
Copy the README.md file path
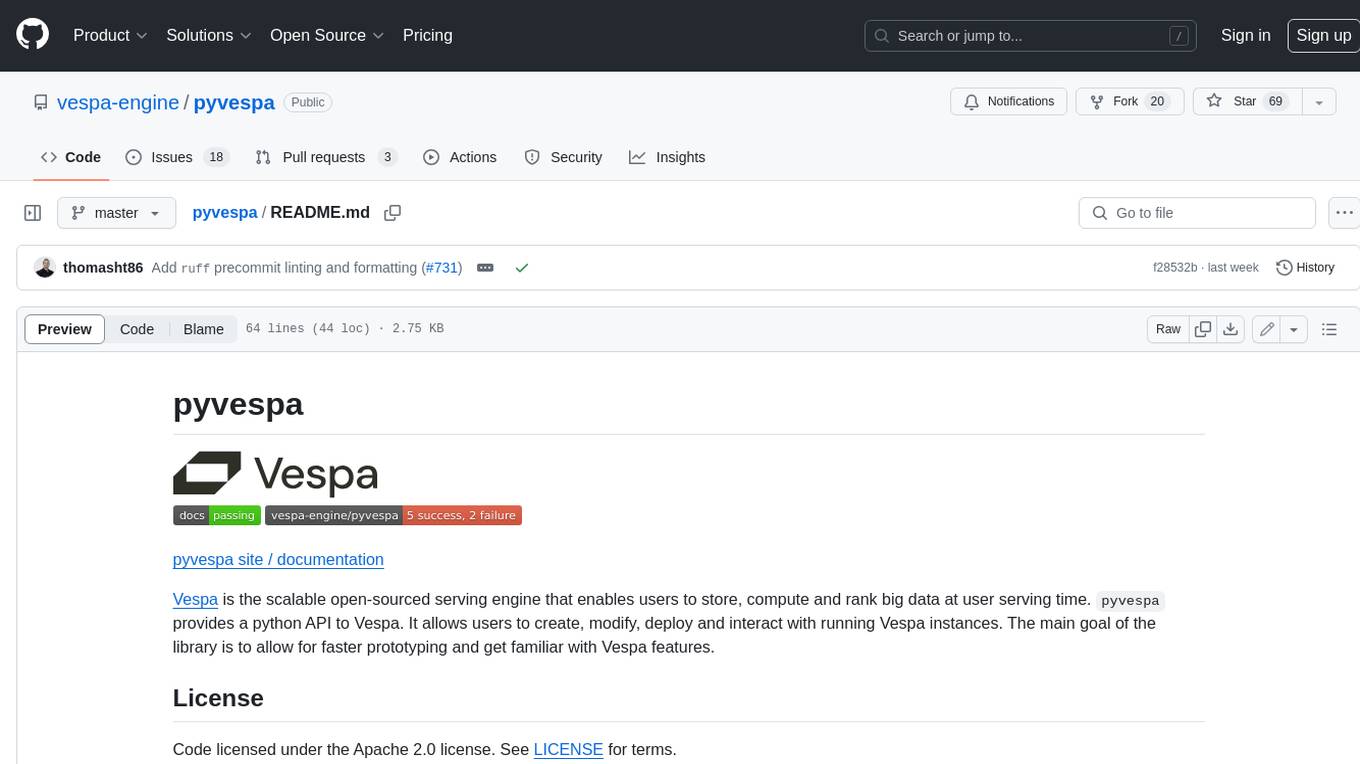pyautogui.click(x=393, y=212)
